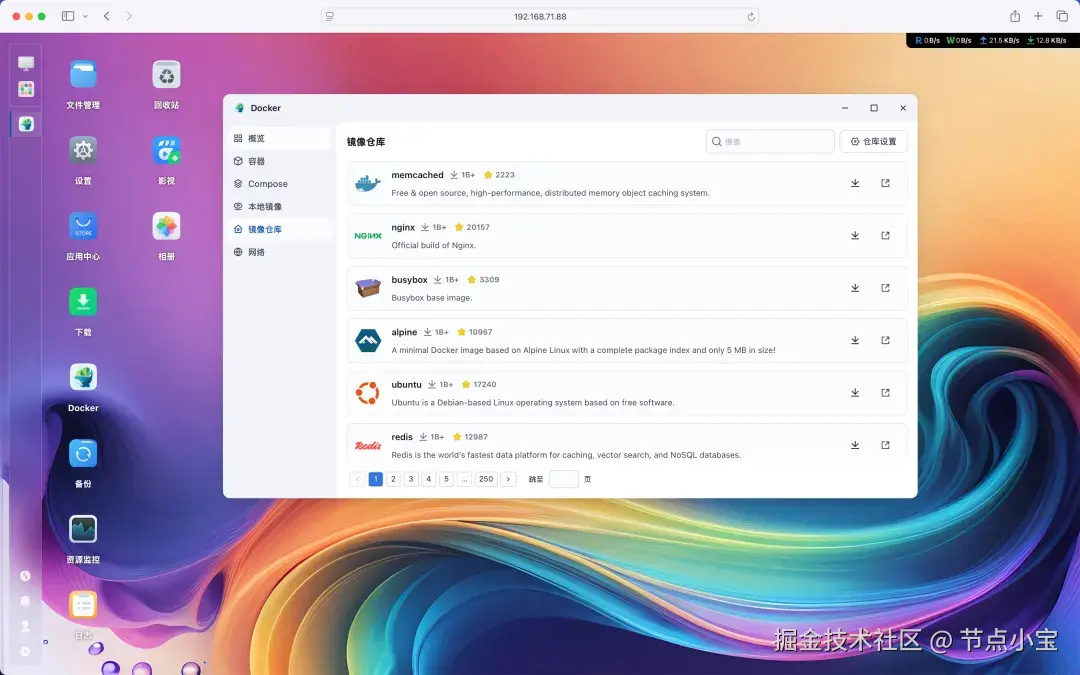The height and width of the screenshot is (675, 1080).
Task: Open 影视 video app icon
Action: click(166, 150)
